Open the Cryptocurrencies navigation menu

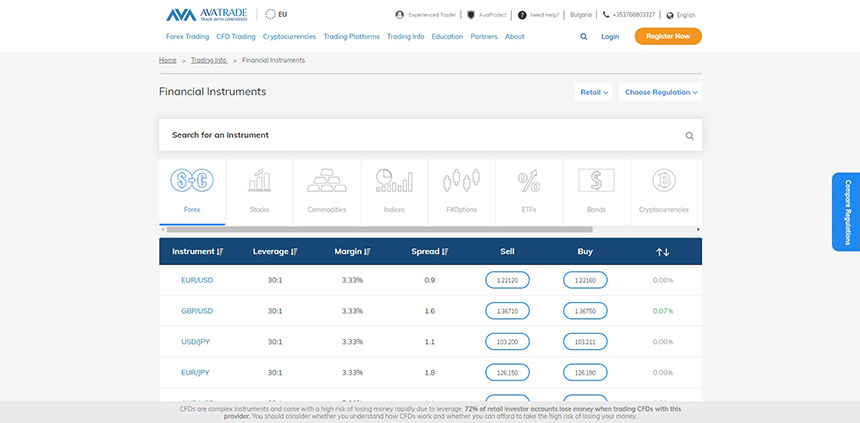tap(289, 36)
